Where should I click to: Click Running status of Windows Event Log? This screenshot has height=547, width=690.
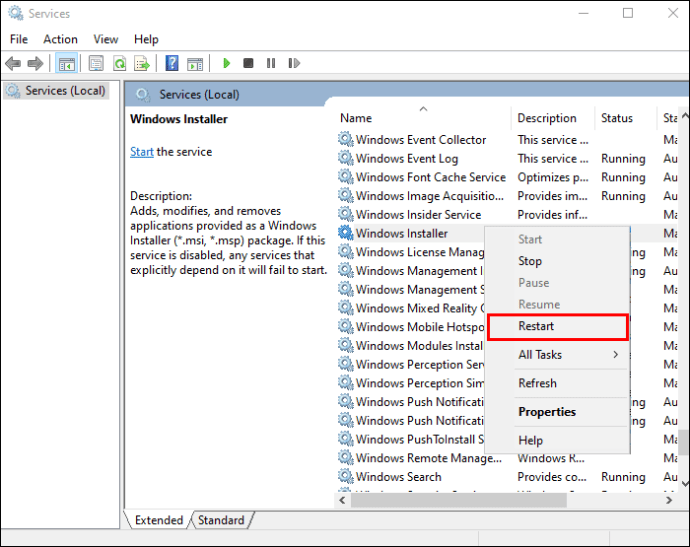[624, 158]
